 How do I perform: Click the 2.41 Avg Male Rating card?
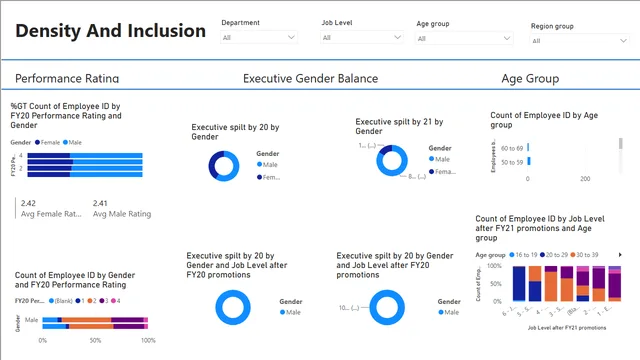point(122,209)
